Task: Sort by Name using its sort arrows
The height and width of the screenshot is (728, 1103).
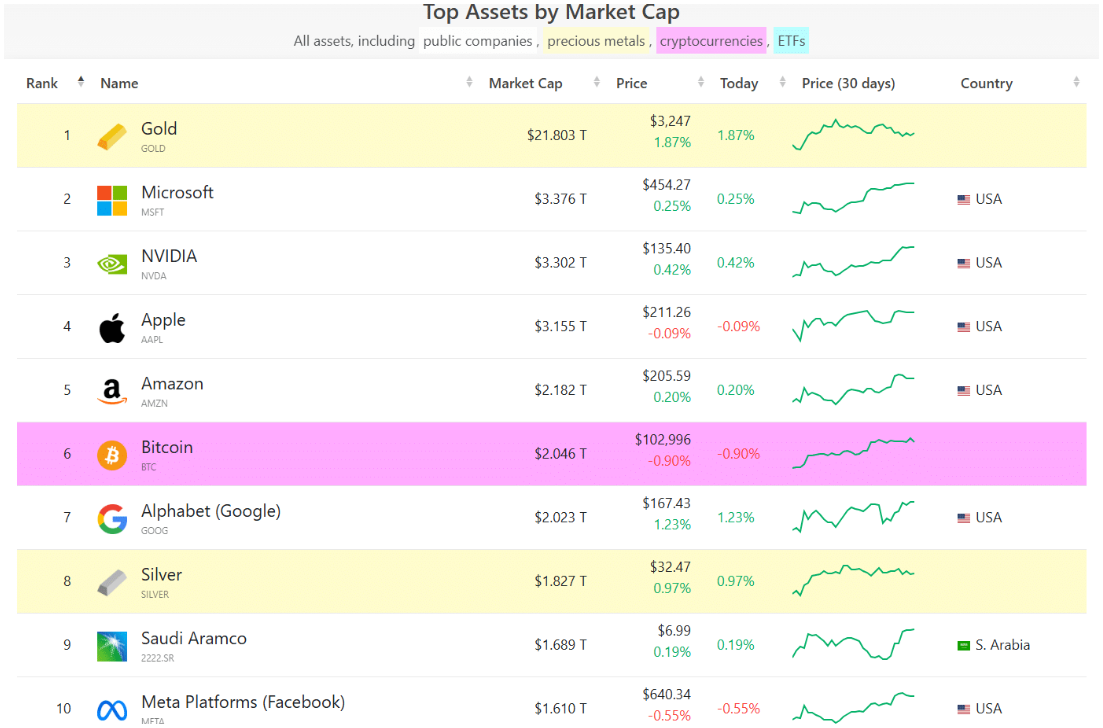Action: click(x=469, y=82)
